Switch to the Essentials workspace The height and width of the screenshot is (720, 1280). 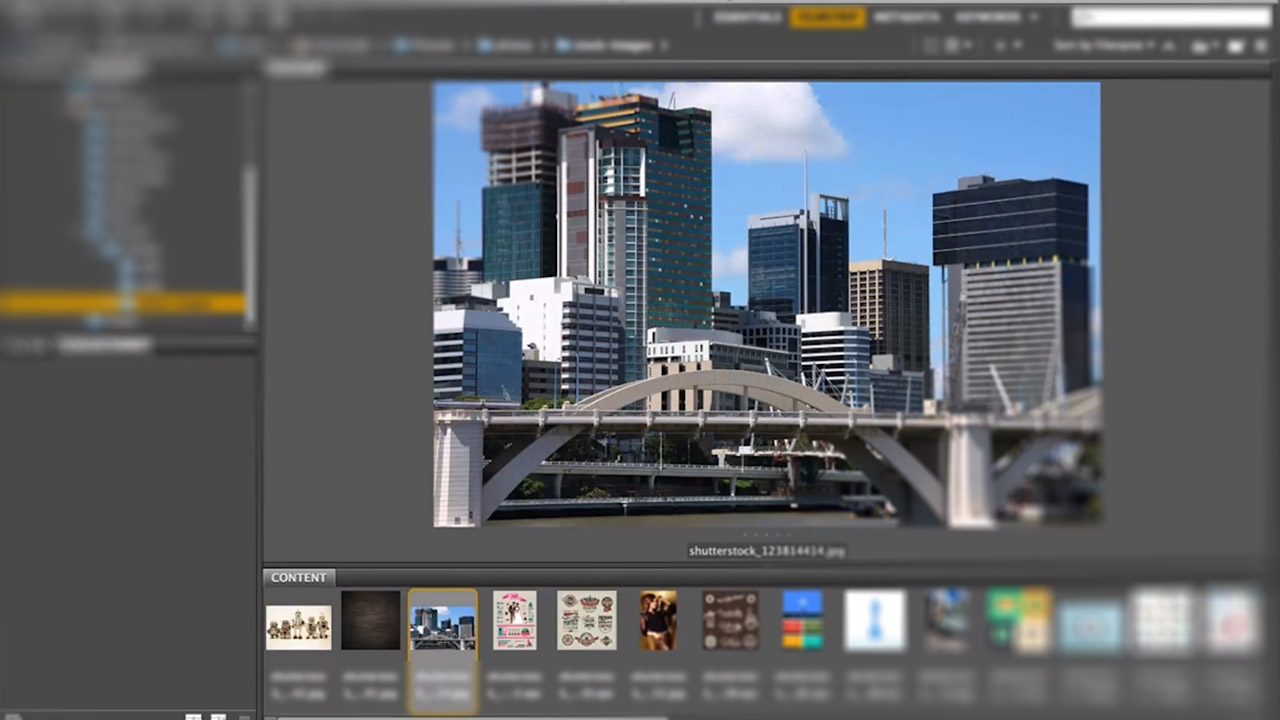747,17
